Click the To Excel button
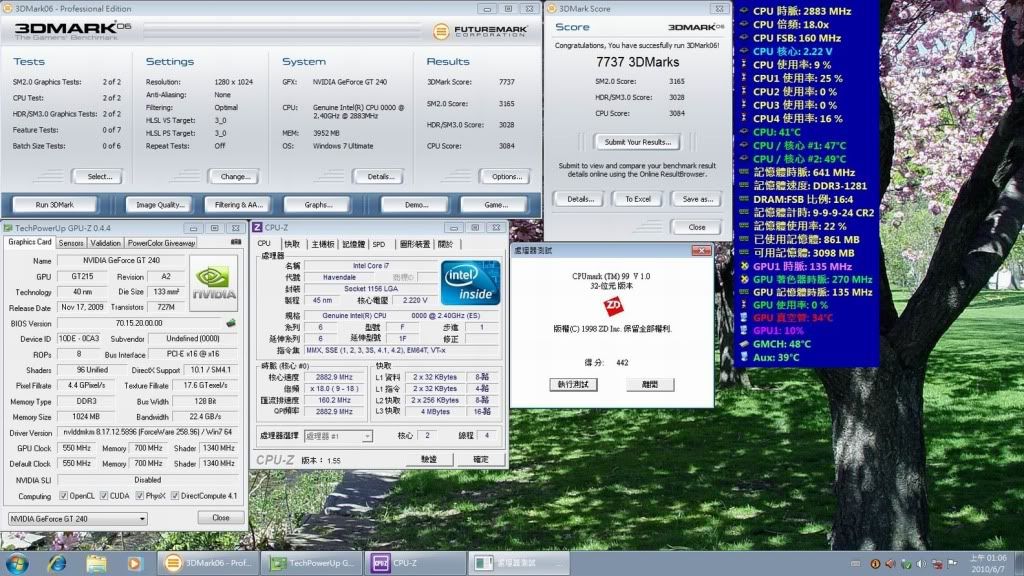 tap(639, 199)
